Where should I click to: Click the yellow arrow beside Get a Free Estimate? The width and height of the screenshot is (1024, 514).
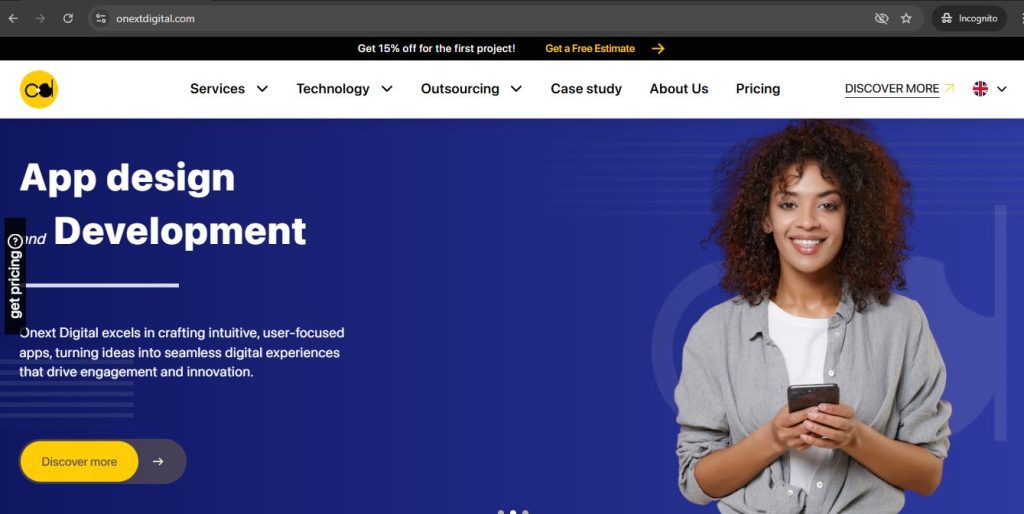click(658, 48)
